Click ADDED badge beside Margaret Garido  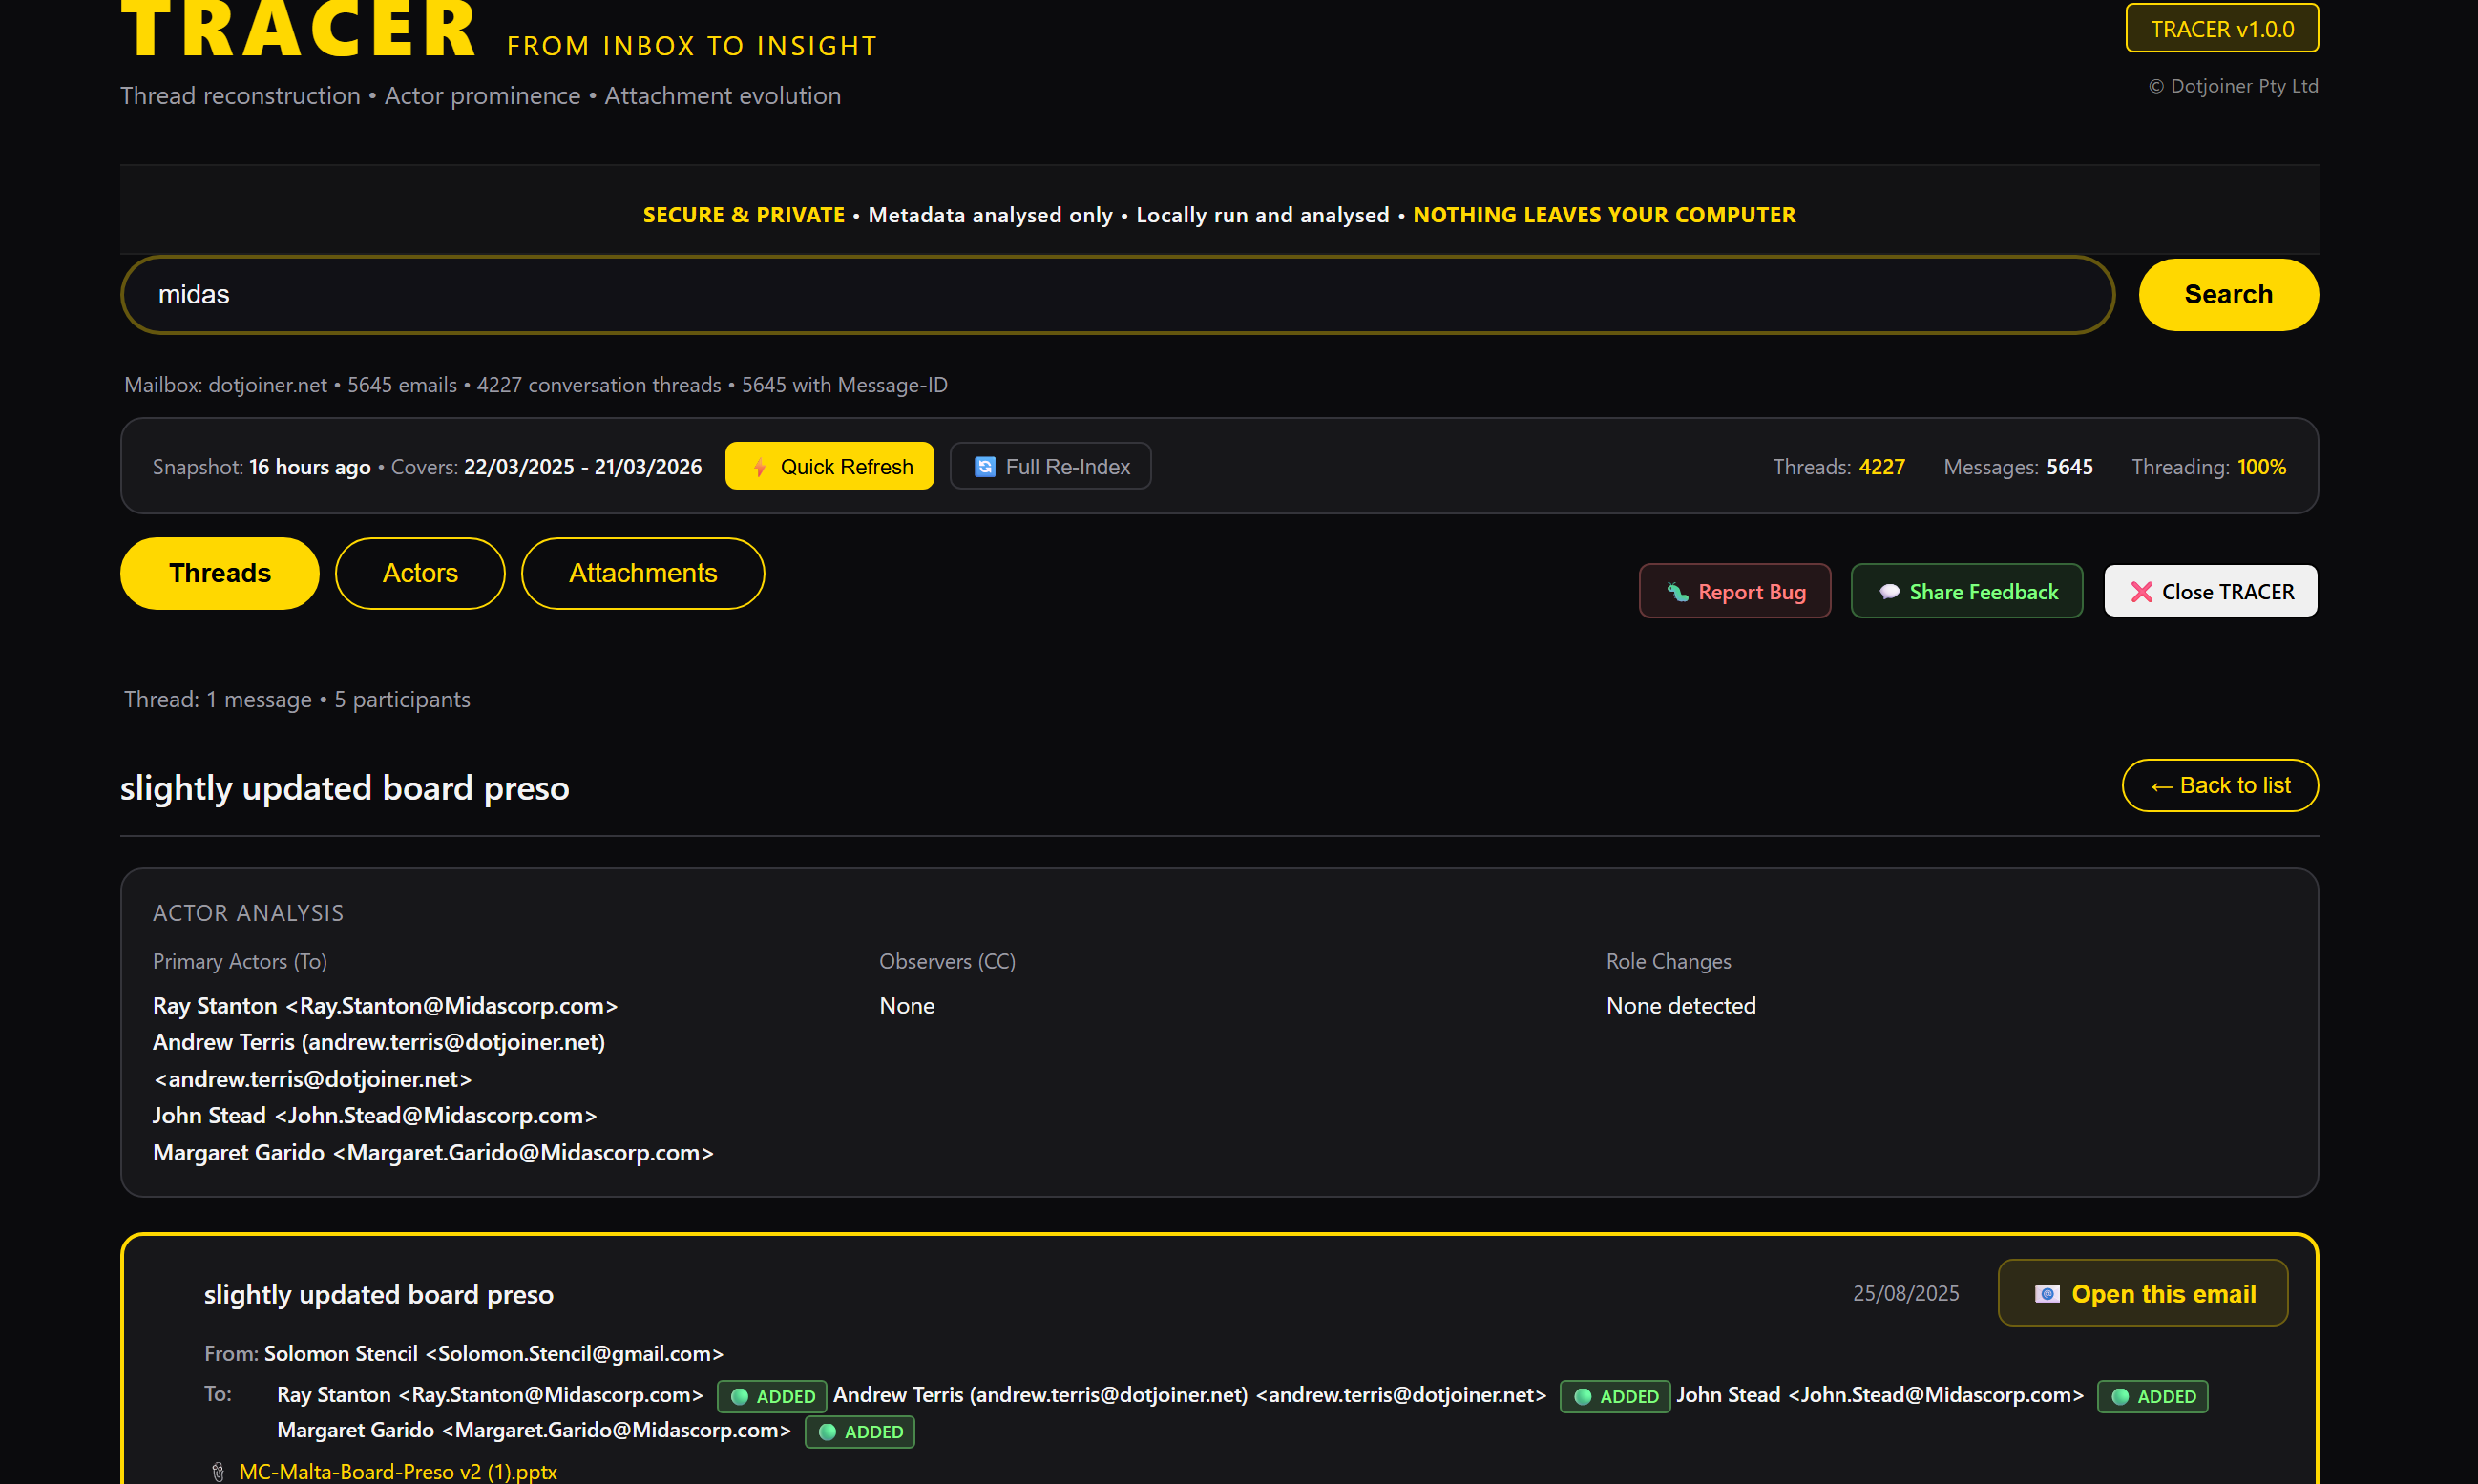(860, 1432)
